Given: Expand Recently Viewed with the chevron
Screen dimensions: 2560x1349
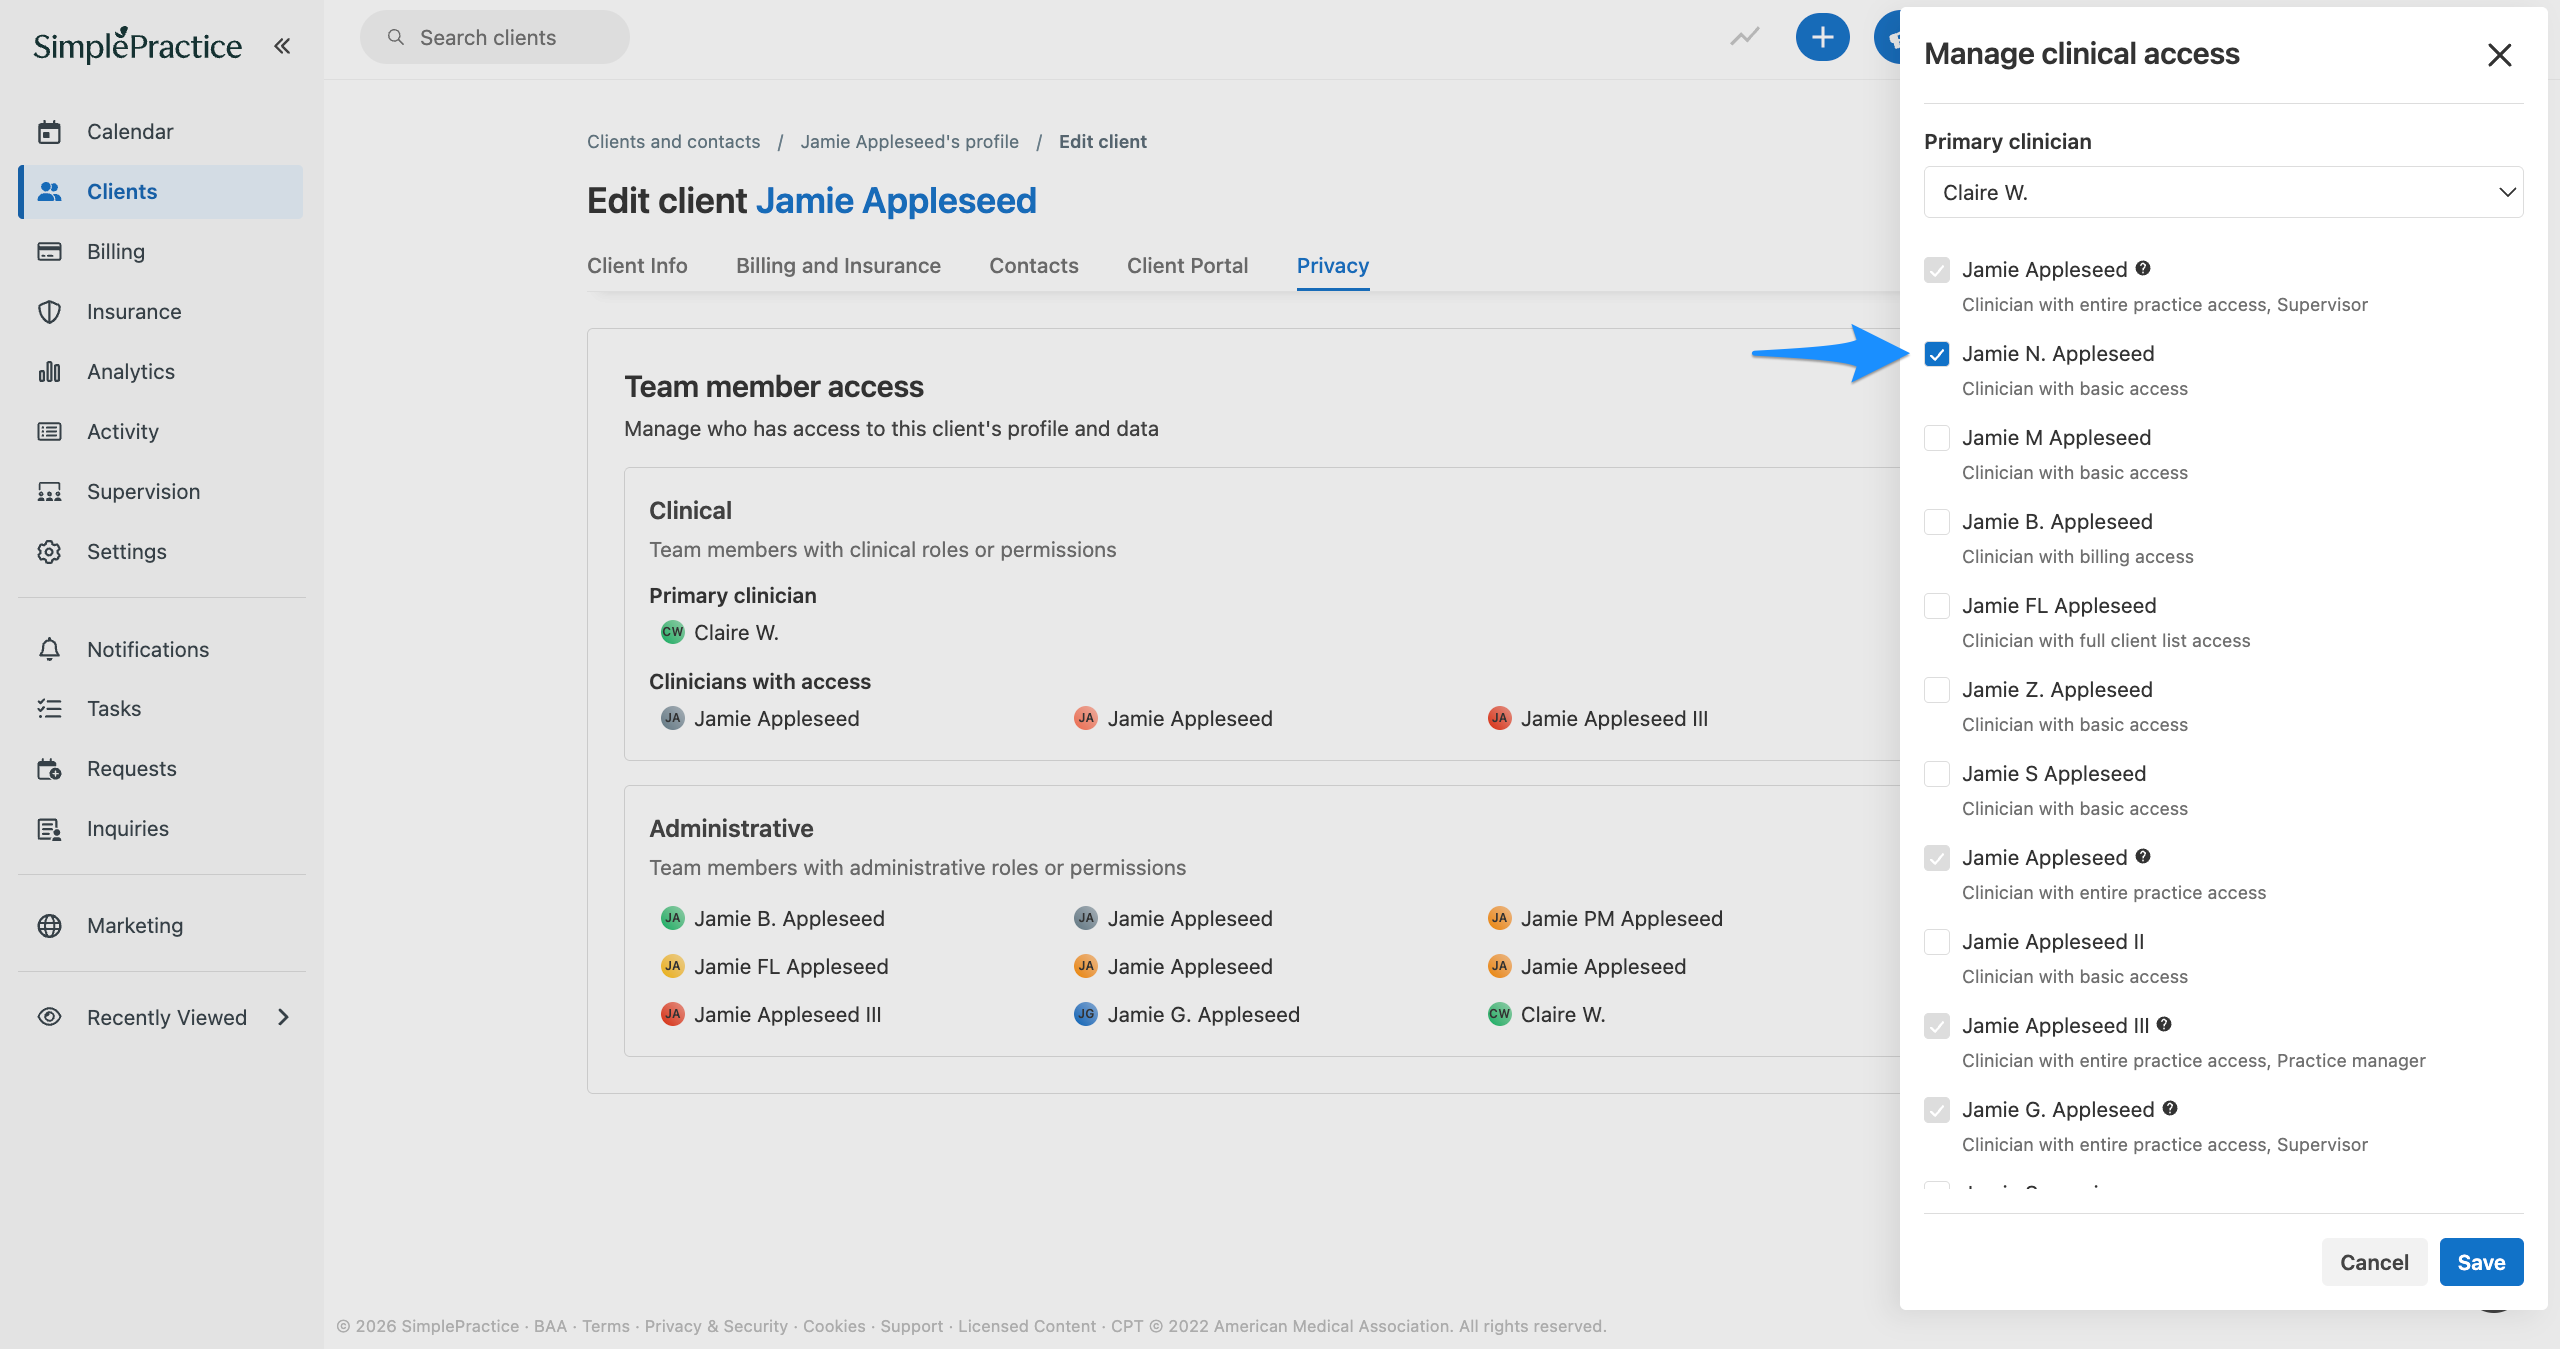Looking at the screenshot, I should (x=284, y=1017).
